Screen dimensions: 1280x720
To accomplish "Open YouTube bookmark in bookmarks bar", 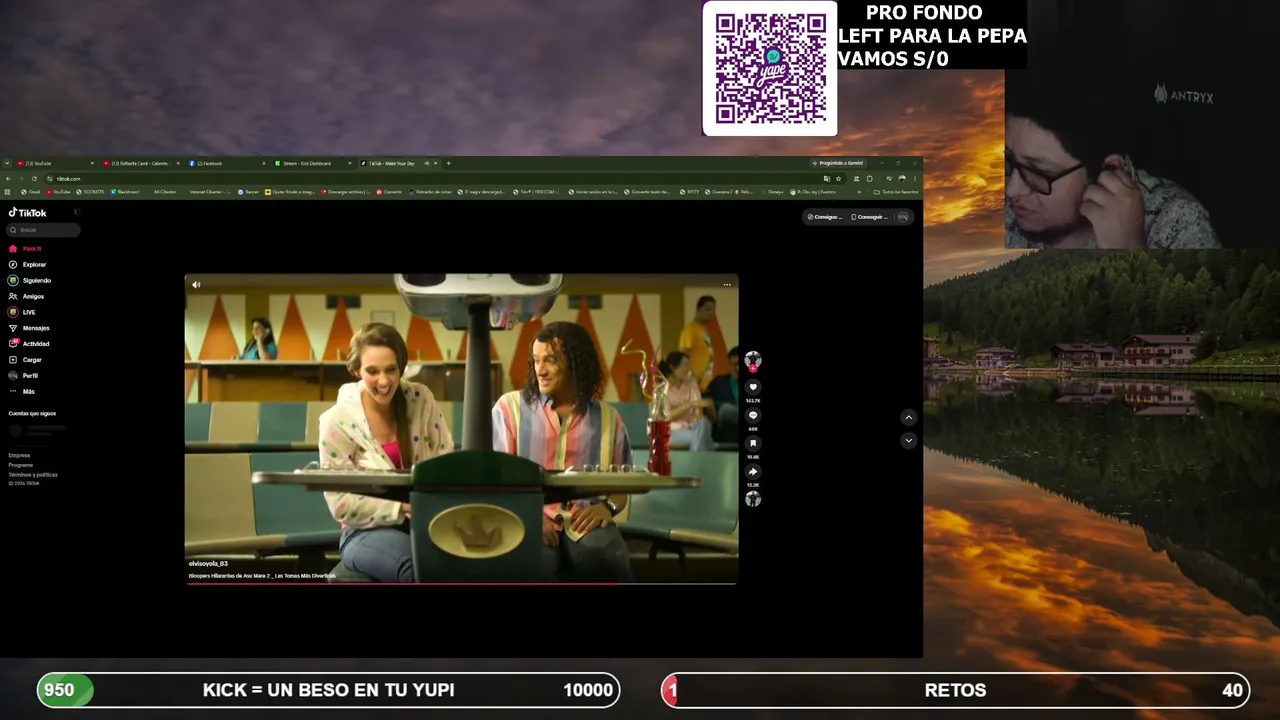I will 59,192.
